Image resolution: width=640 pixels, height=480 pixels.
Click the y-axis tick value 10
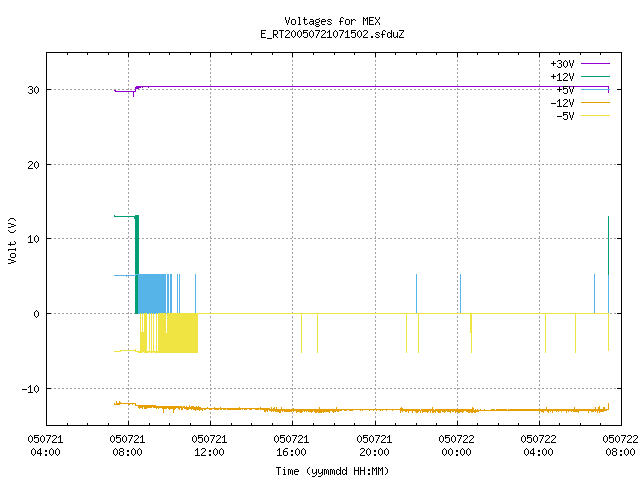pyautogui.click(x=33, y=239)
